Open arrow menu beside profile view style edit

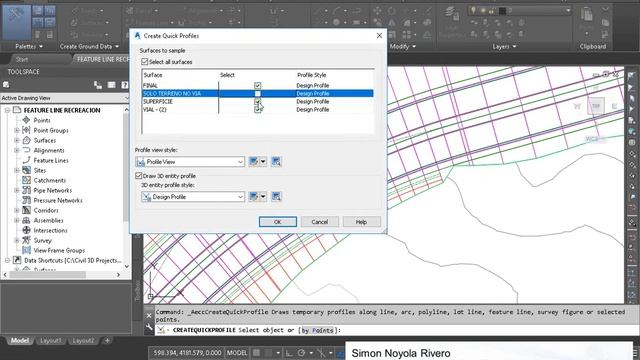[263, 162]
